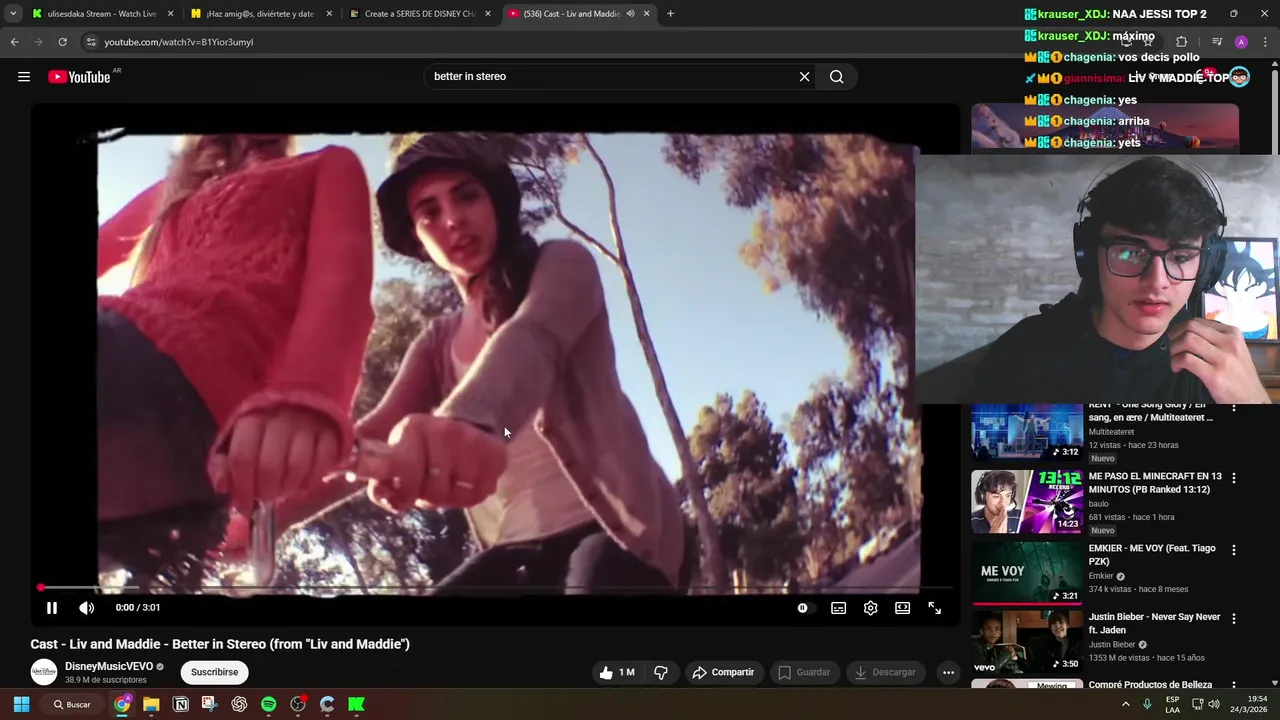Open the DisneyMusicVEVO channel avatar

pyautogui.click(x=44, y=672)
